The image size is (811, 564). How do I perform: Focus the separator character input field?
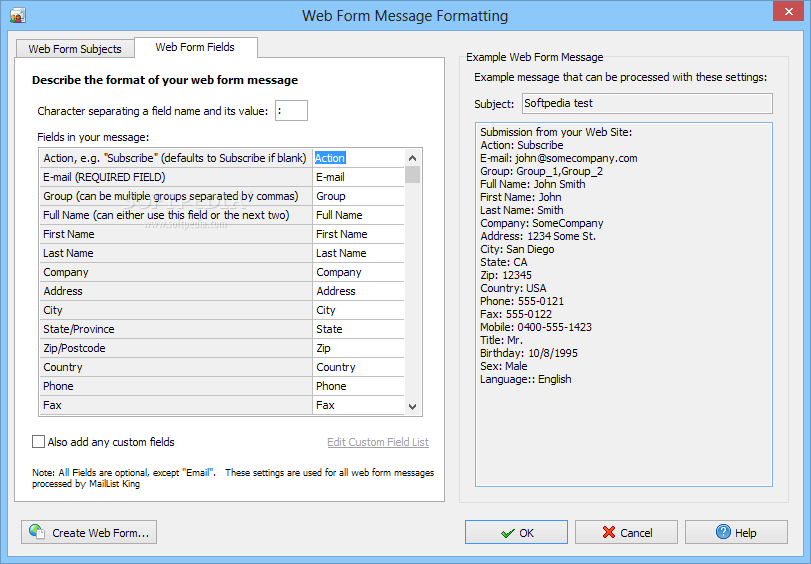(291, 111)
